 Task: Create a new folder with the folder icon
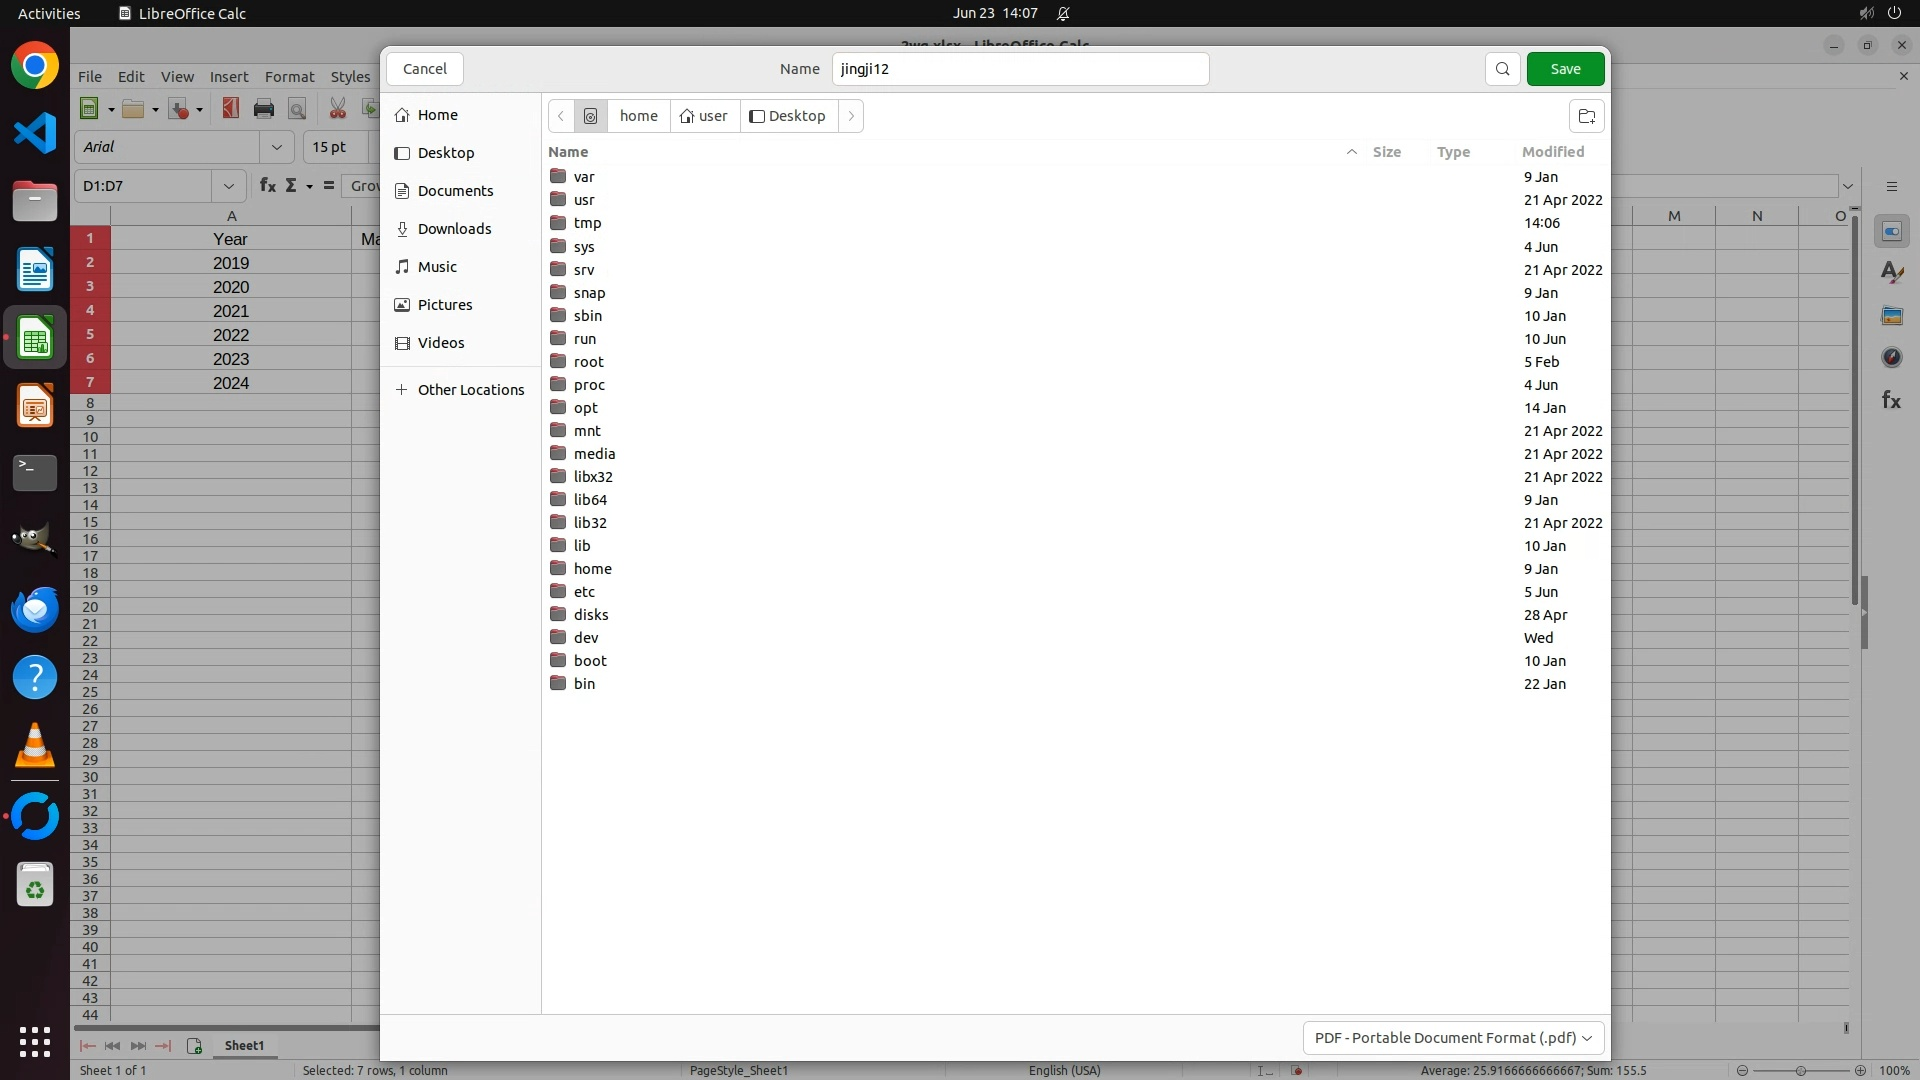tap(1586, 116)
